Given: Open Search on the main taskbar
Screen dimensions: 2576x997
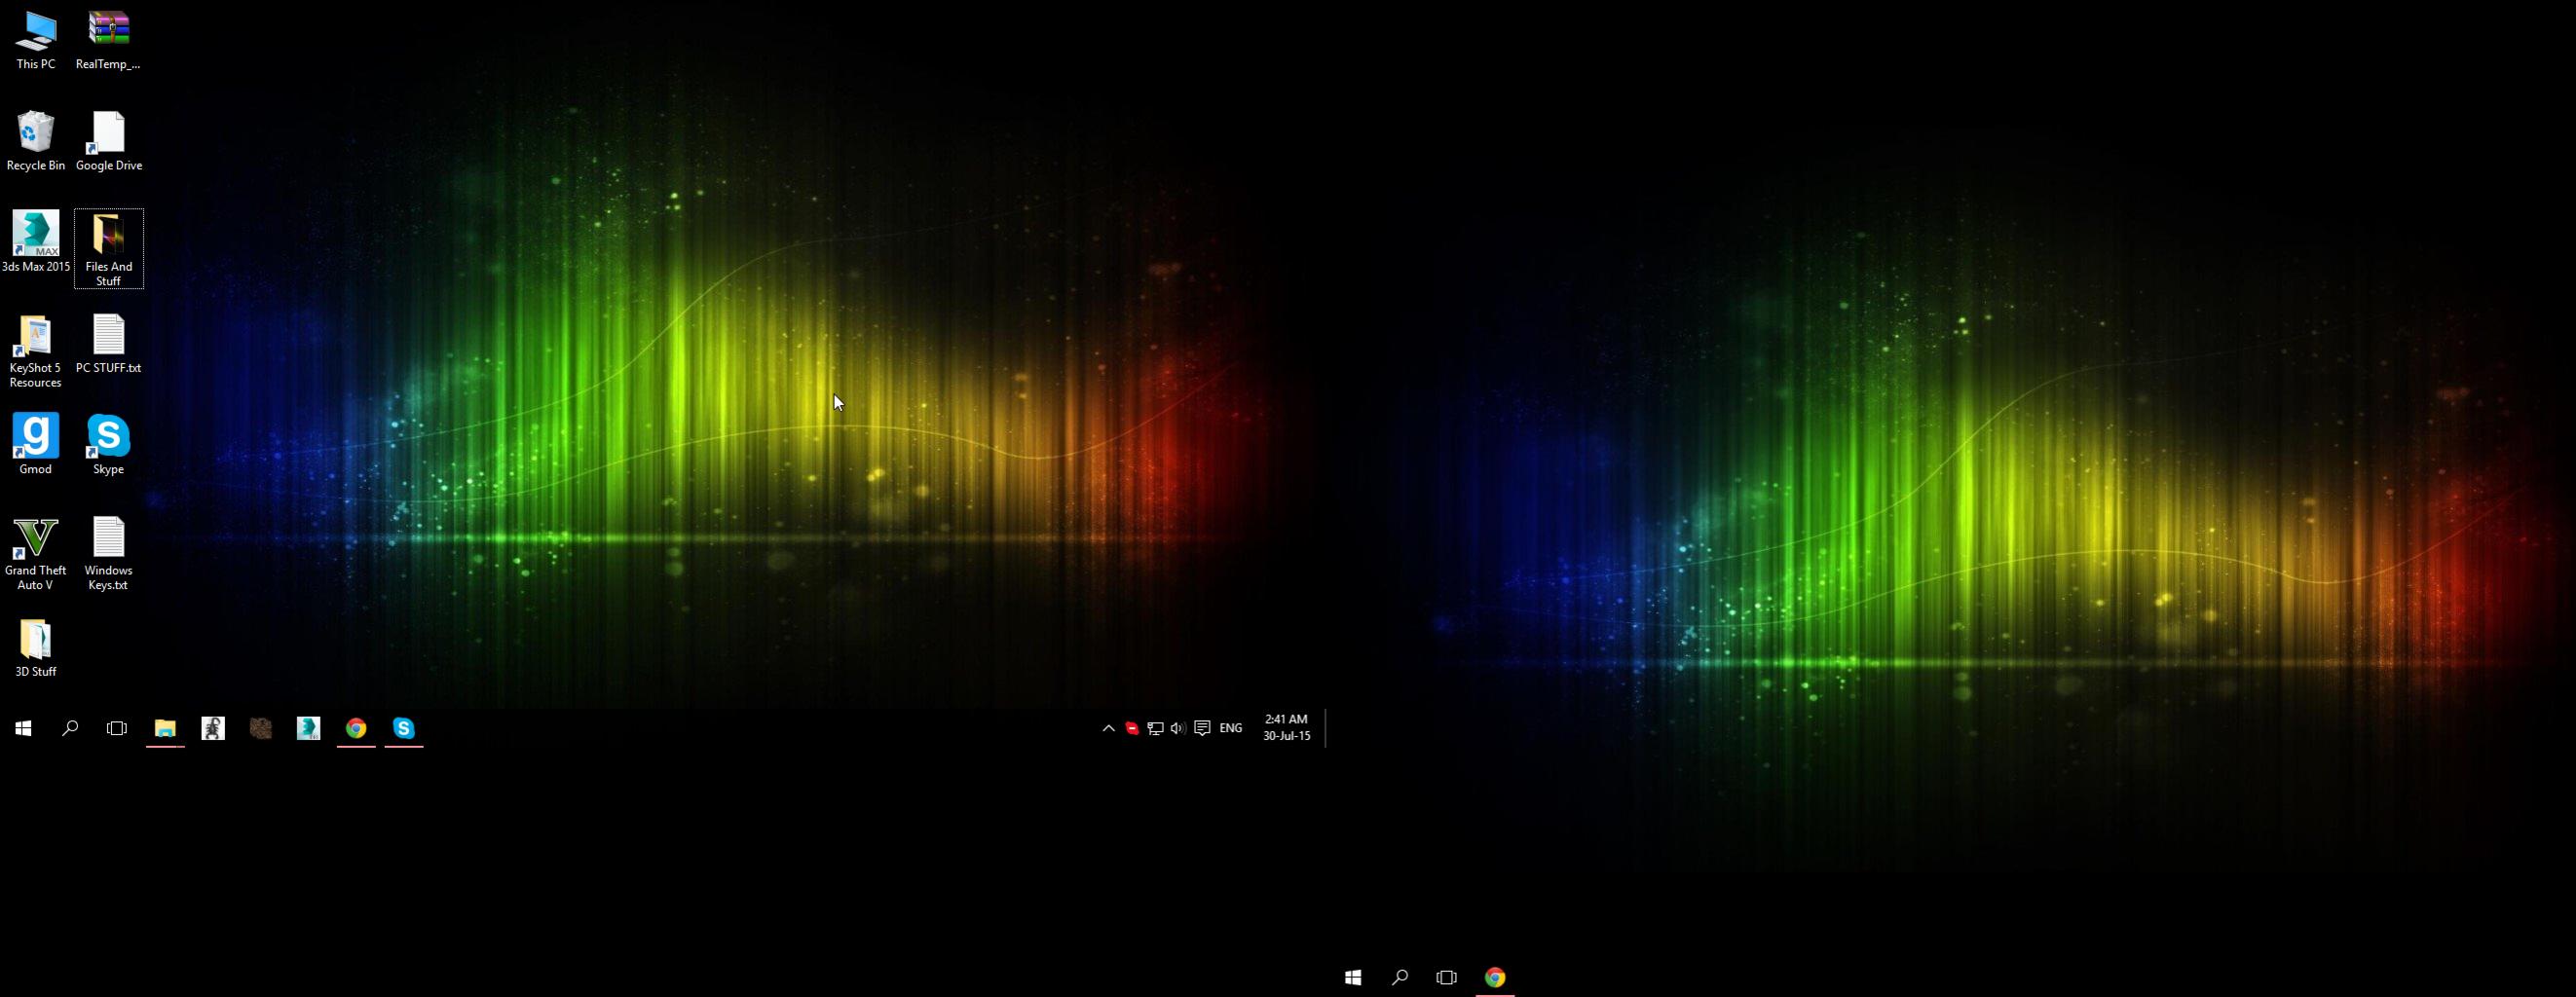Looking at the screenshot, I should click(70, 728).
